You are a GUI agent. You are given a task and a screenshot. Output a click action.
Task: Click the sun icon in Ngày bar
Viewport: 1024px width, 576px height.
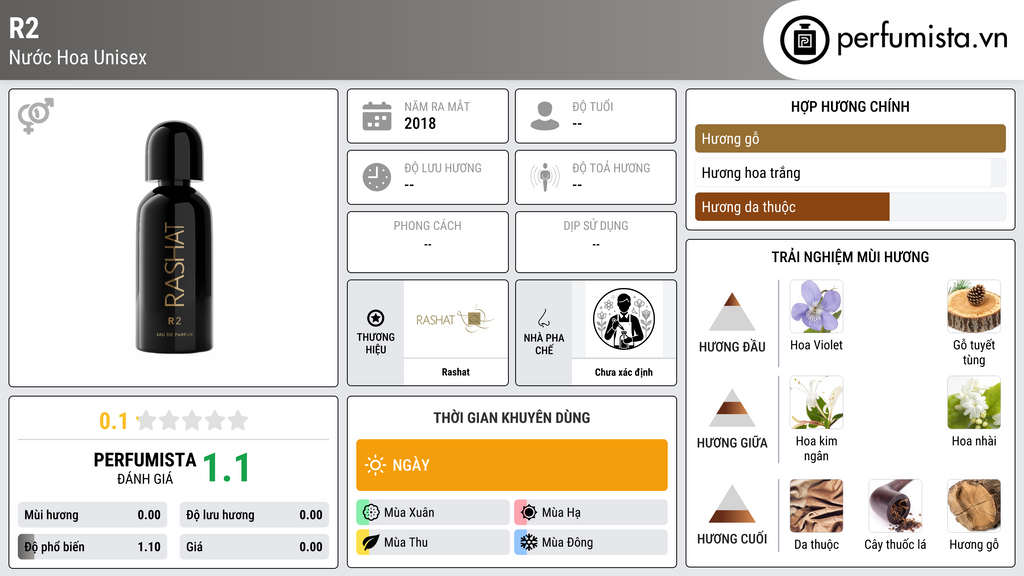click(375, 465)
